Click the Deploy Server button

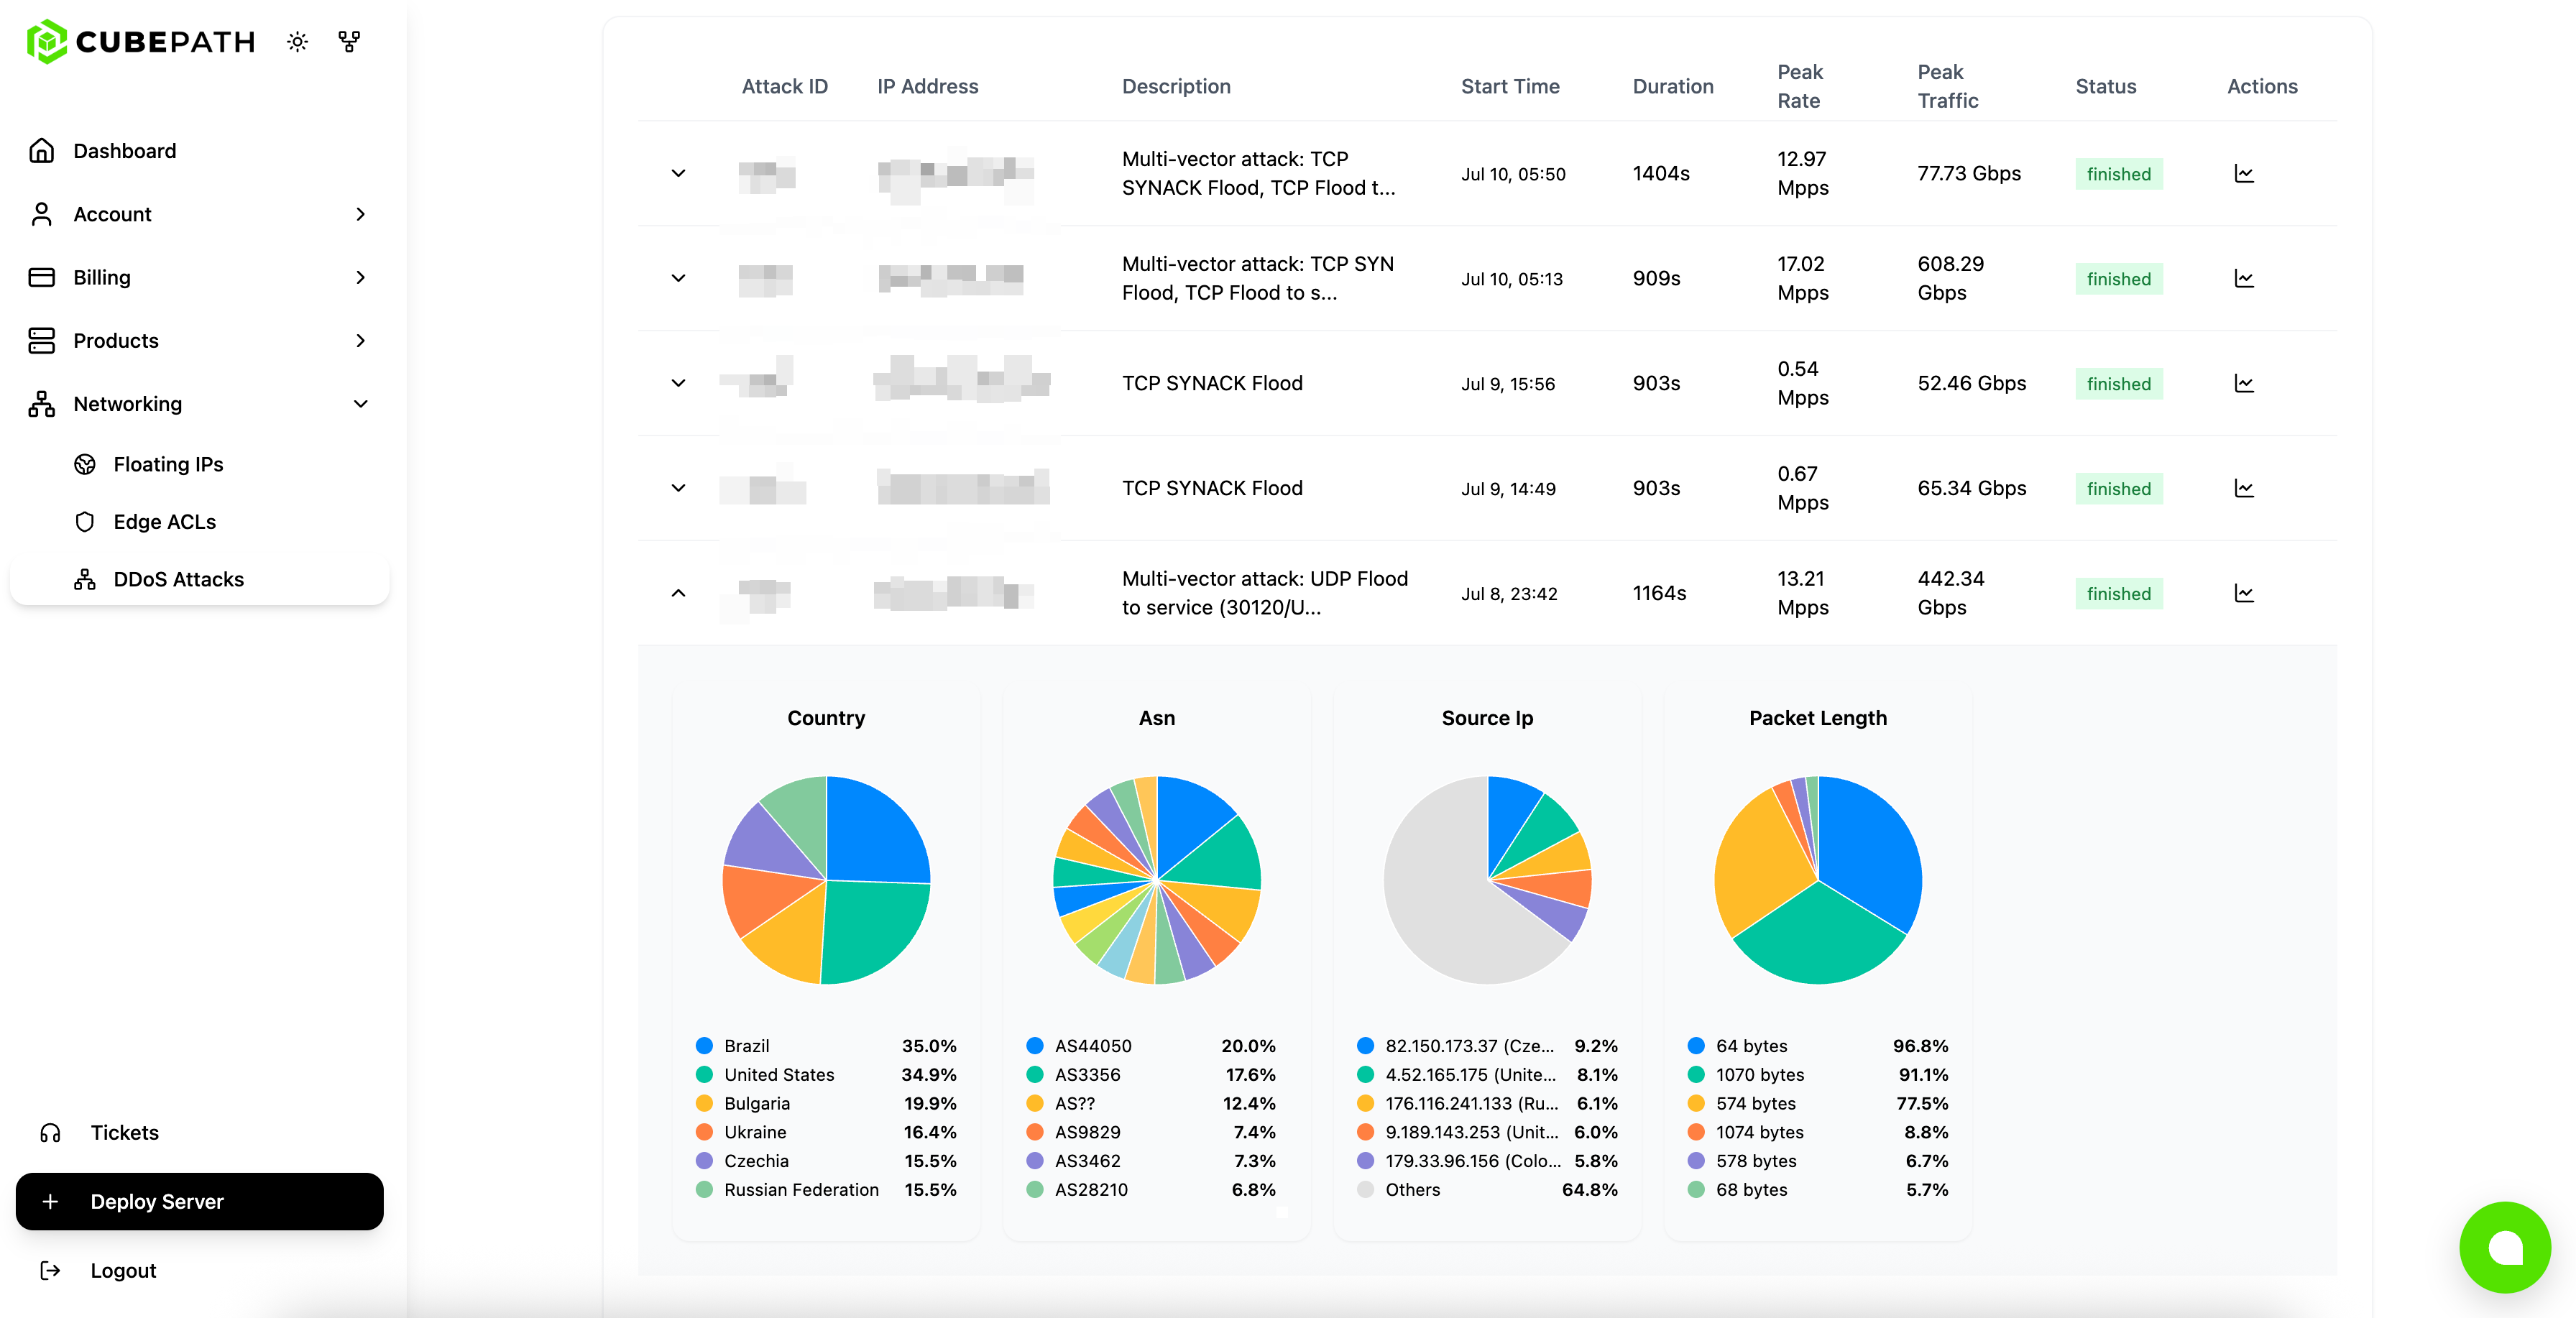coord(198,1201)
